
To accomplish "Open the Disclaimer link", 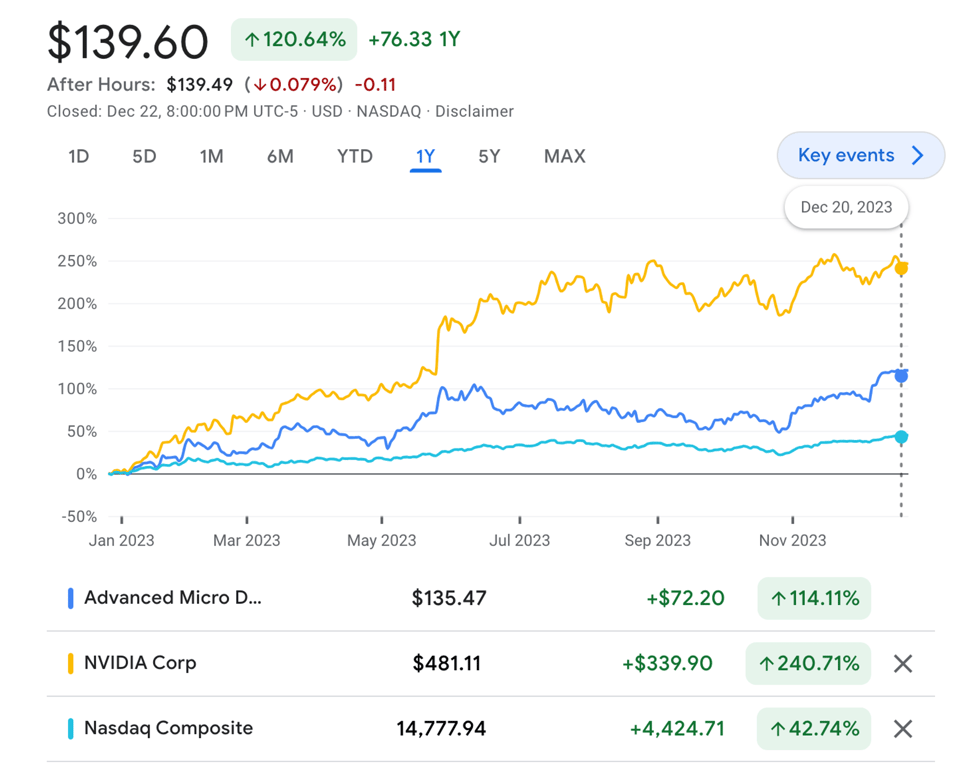I will (474, 111).
